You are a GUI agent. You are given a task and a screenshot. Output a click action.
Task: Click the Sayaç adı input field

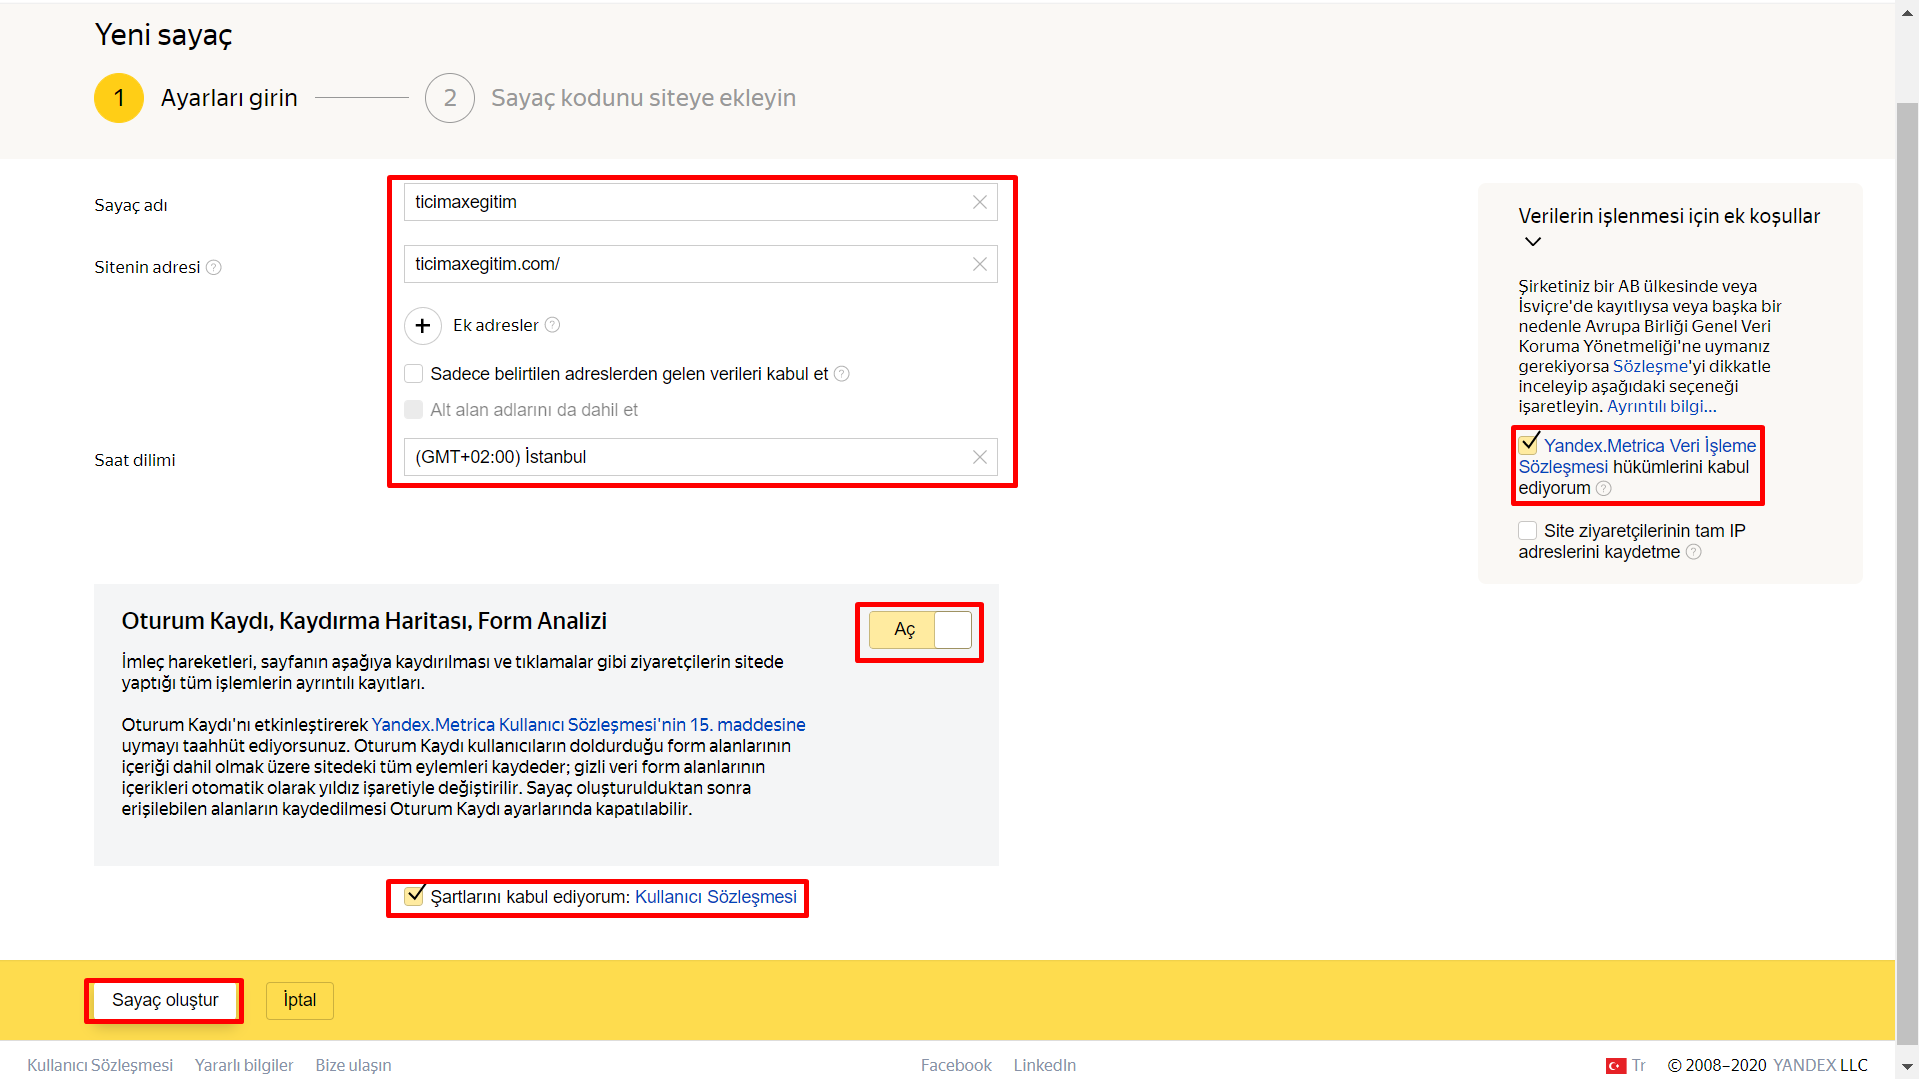(x=700, y=202)
